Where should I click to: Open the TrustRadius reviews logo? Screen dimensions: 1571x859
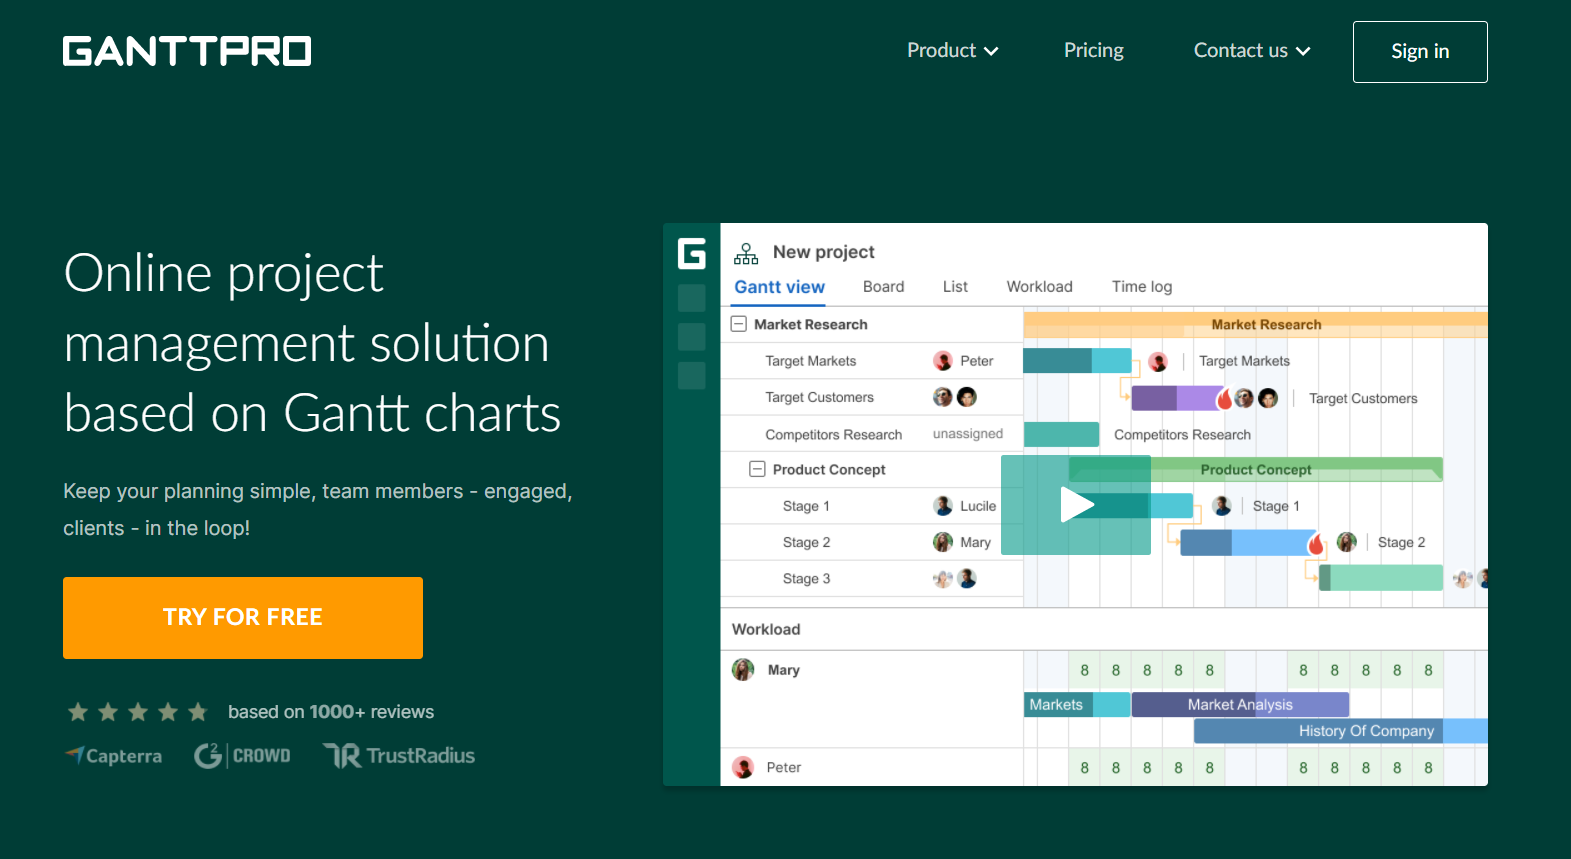pos(399,756)
